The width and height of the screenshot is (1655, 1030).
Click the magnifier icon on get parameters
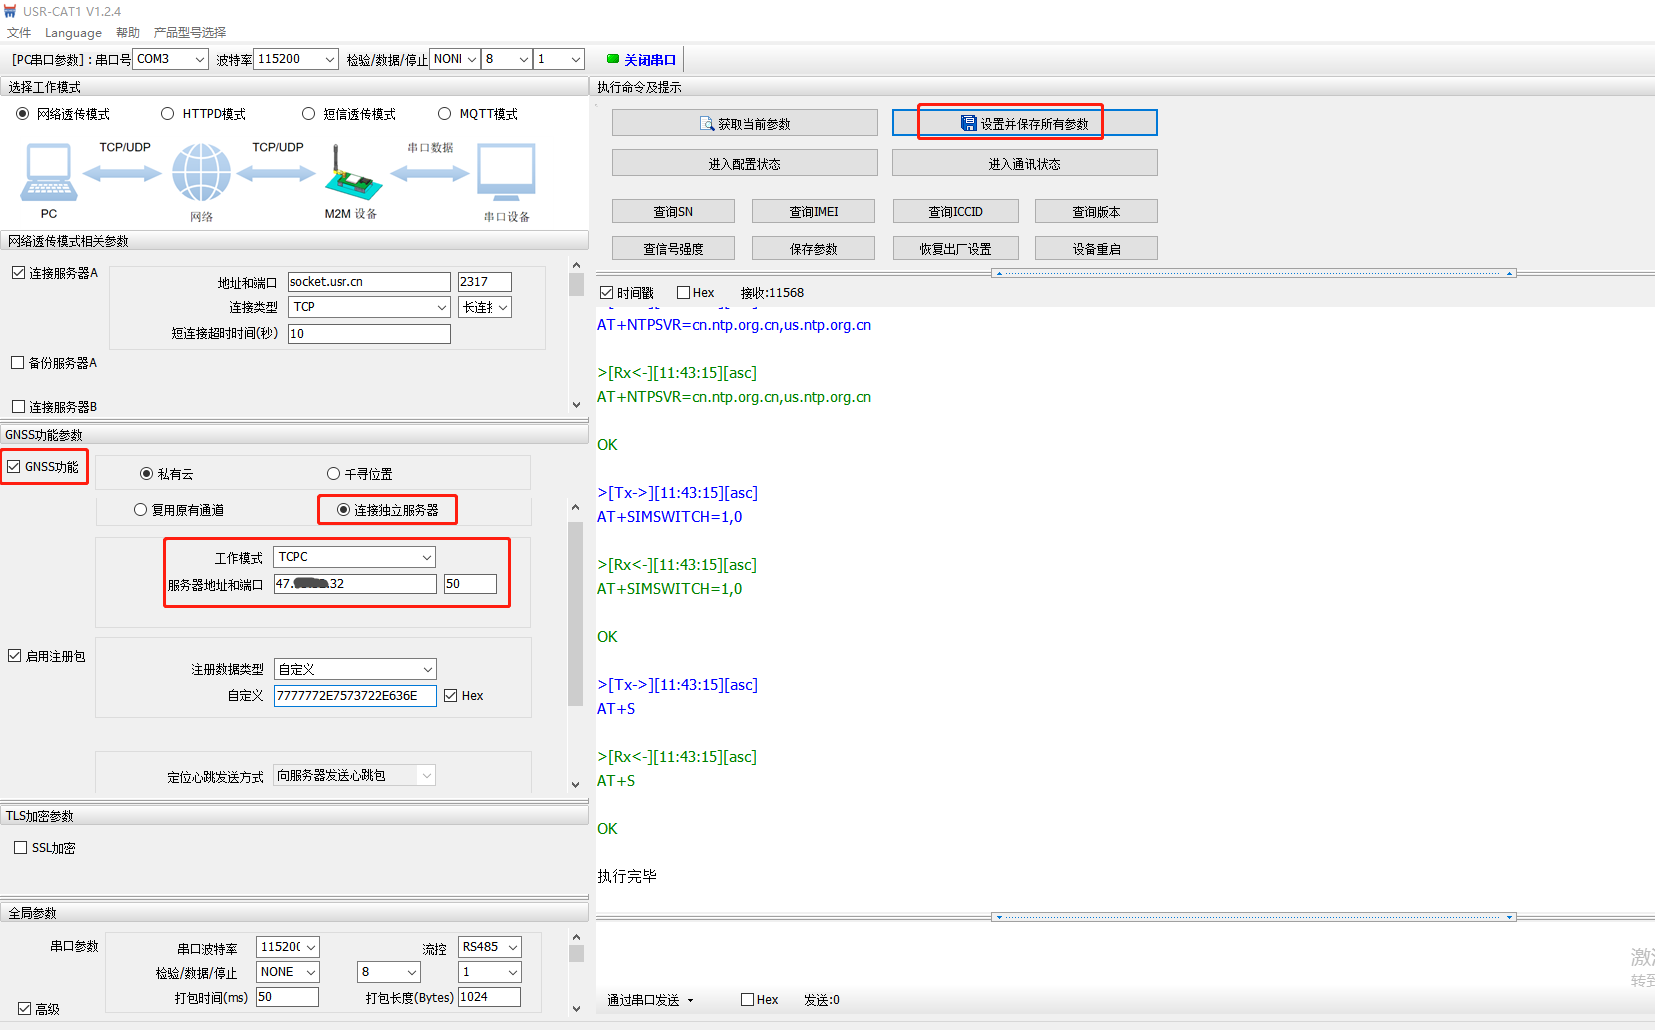(707, 124)
